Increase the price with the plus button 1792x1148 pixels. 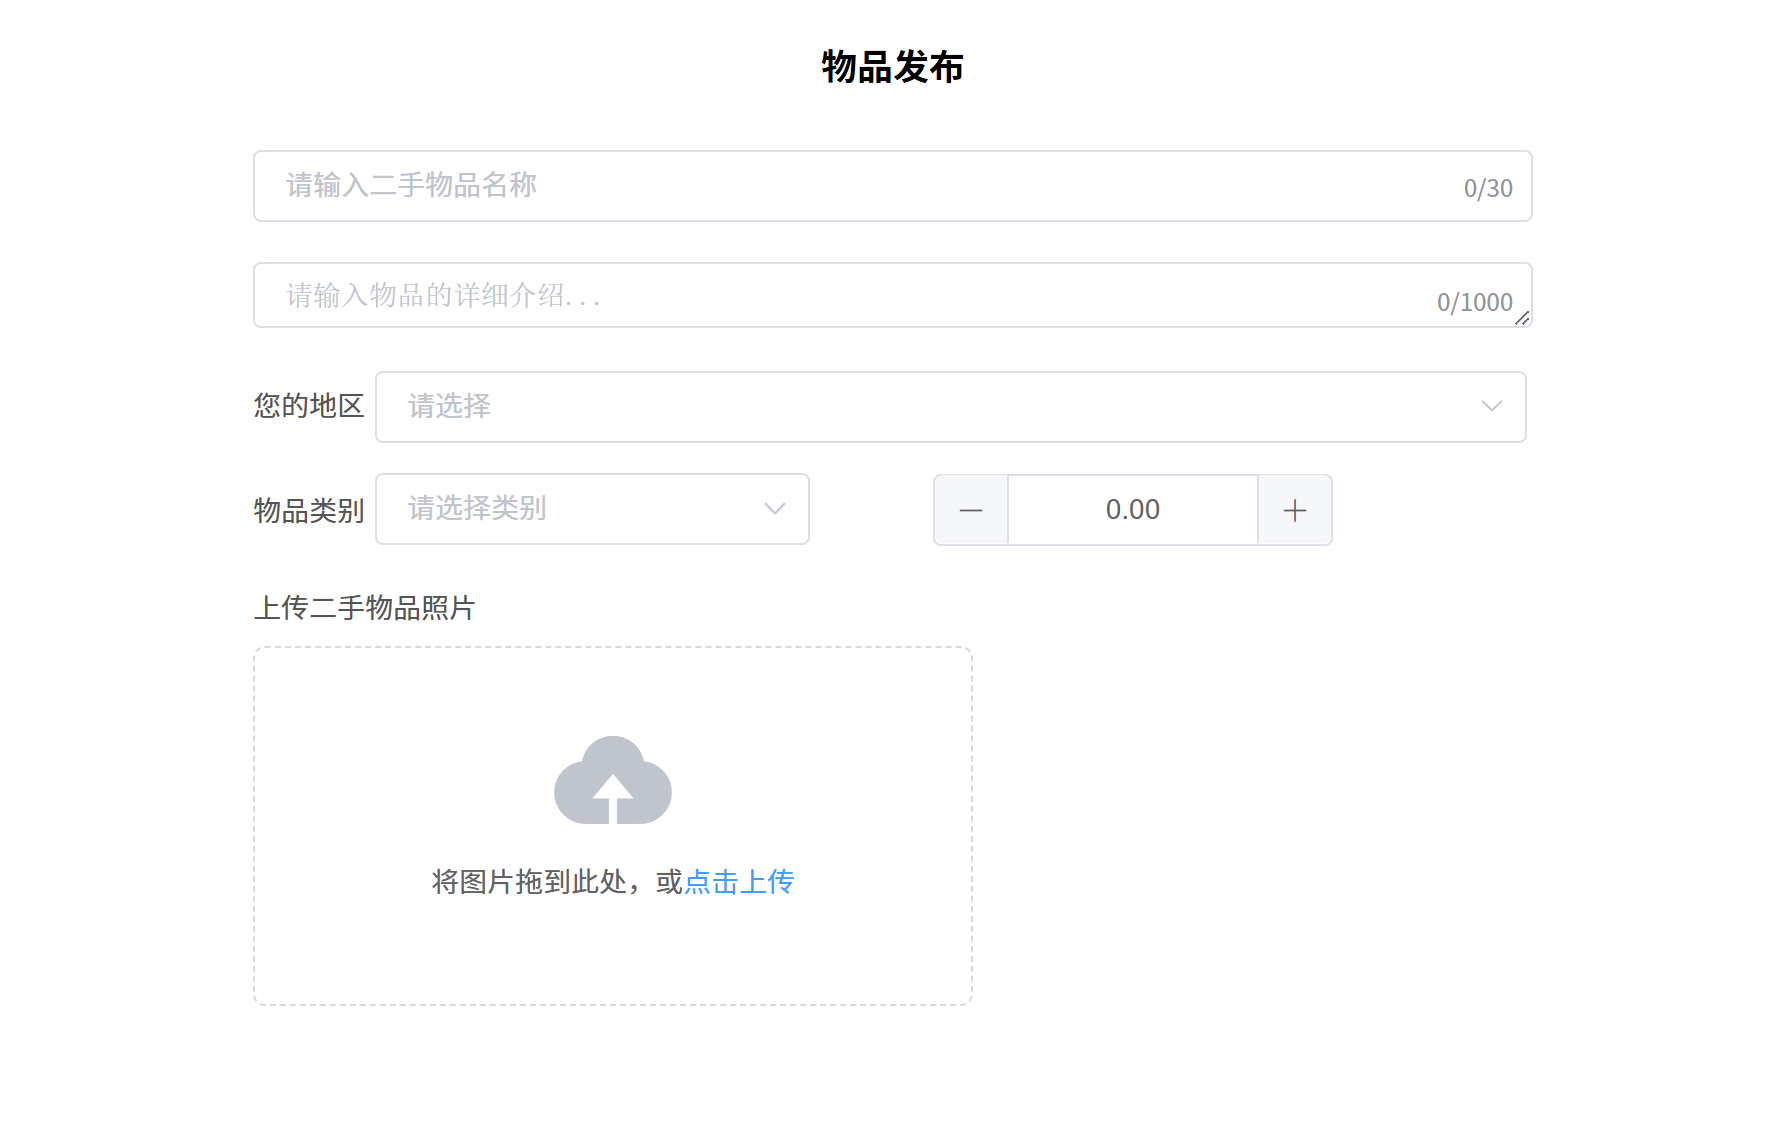click(x=1295, y=510)
